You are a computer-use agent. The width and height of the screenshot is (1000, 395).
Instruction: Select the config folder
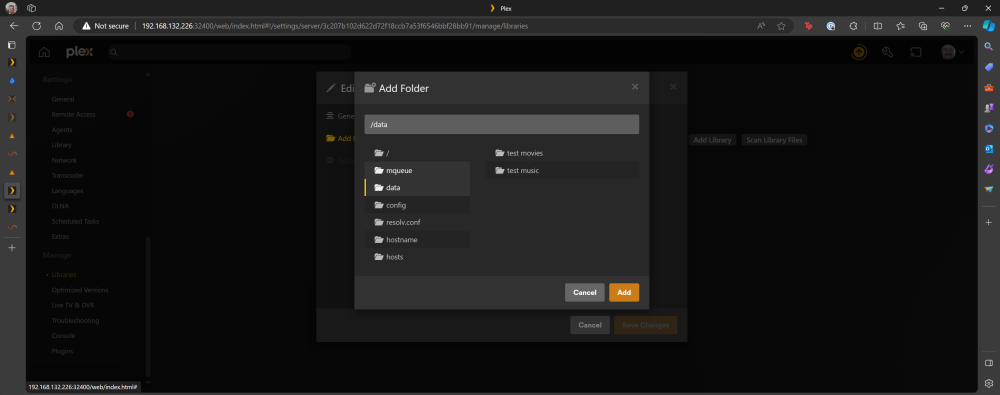(417, 205)
